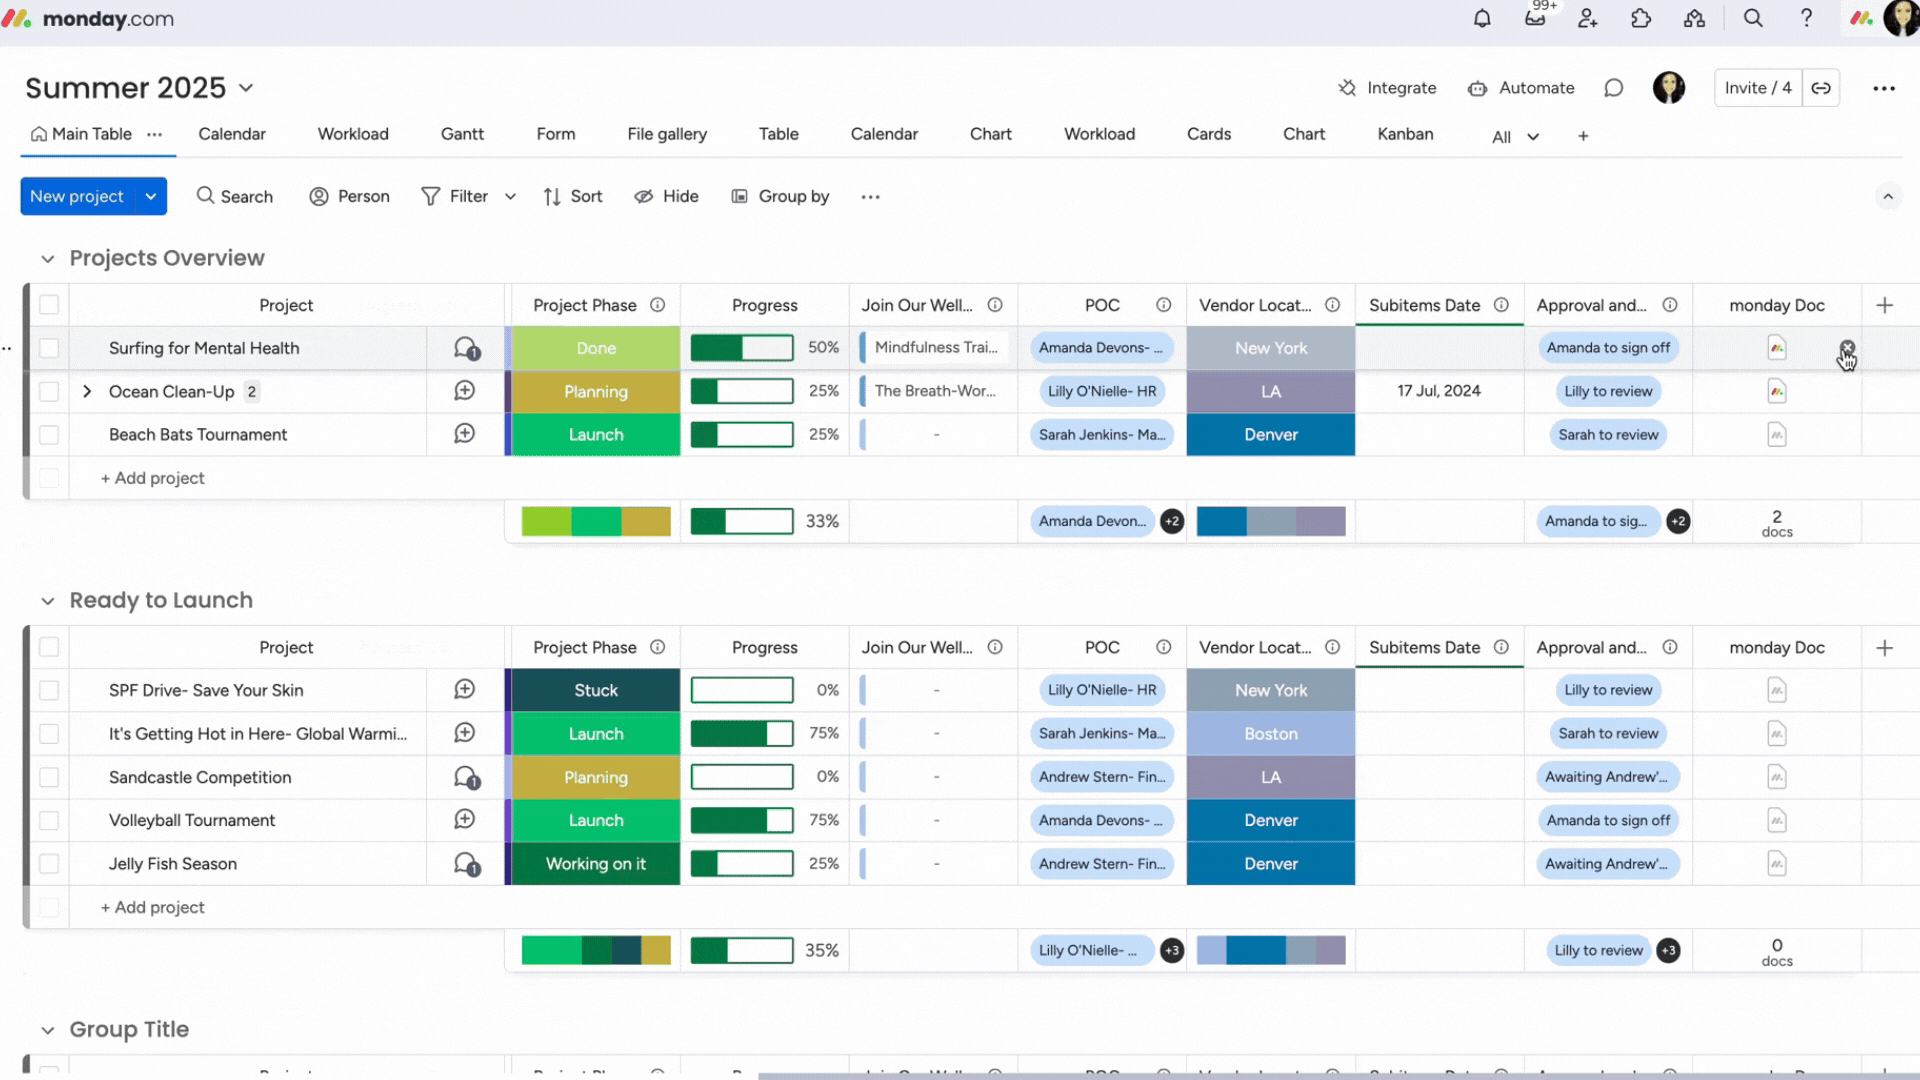Click the top-bar search magnifier
1920x1080 pixels.
[1753, 18]
